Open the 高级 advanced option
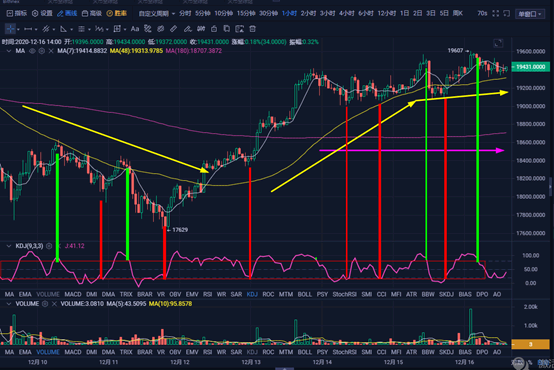Screen dimensions: 554x370 pyautogui.click(x=92, y=13)
